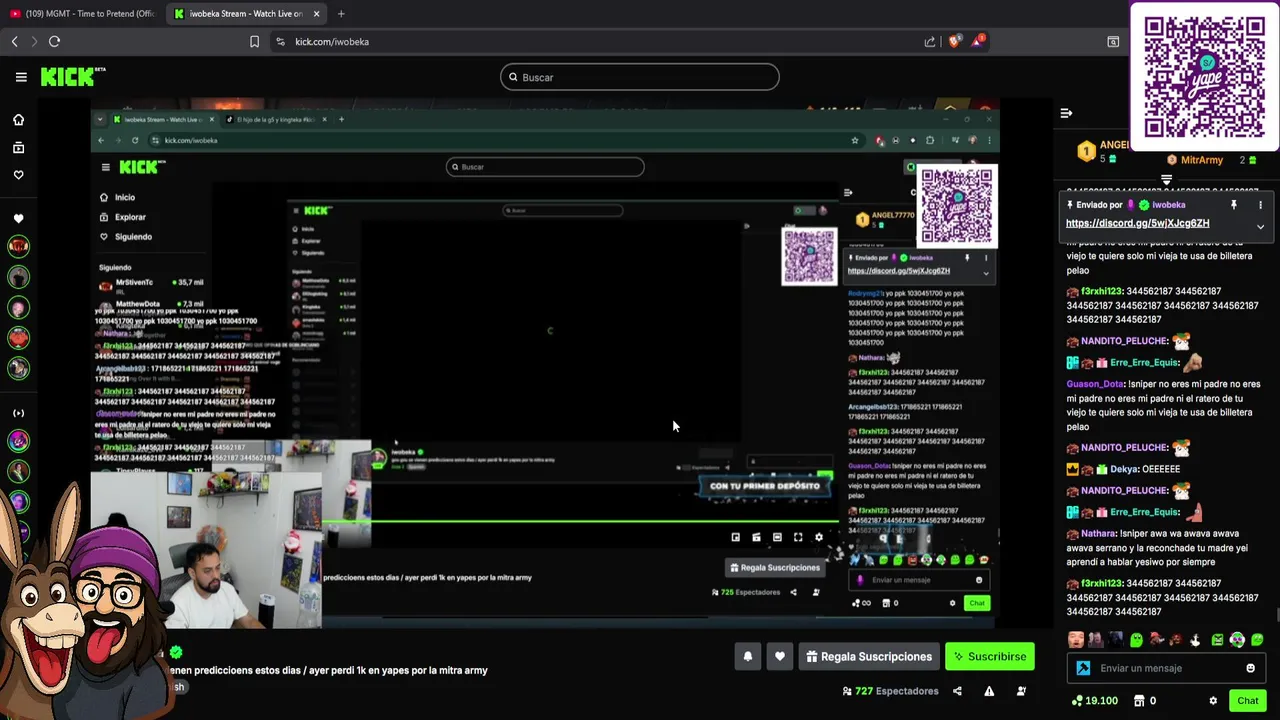Click the pin icon on pinned message
Image resolution: width=1280 pixels, height=720 pixels.
point(1234,205)
